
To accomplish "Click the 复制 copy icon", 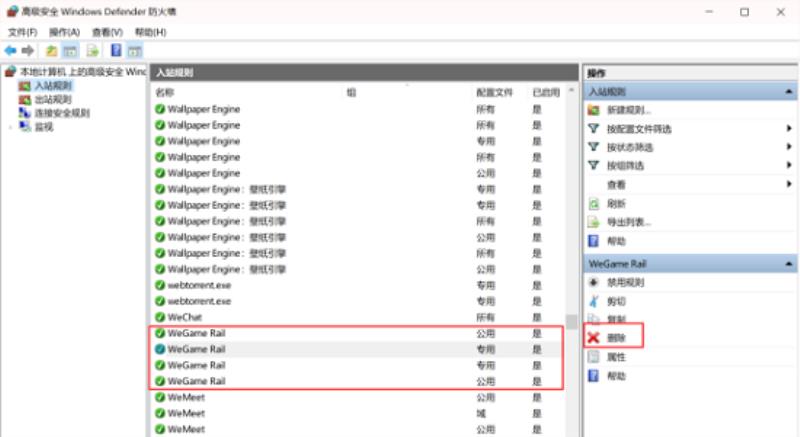I will point(593,319).
